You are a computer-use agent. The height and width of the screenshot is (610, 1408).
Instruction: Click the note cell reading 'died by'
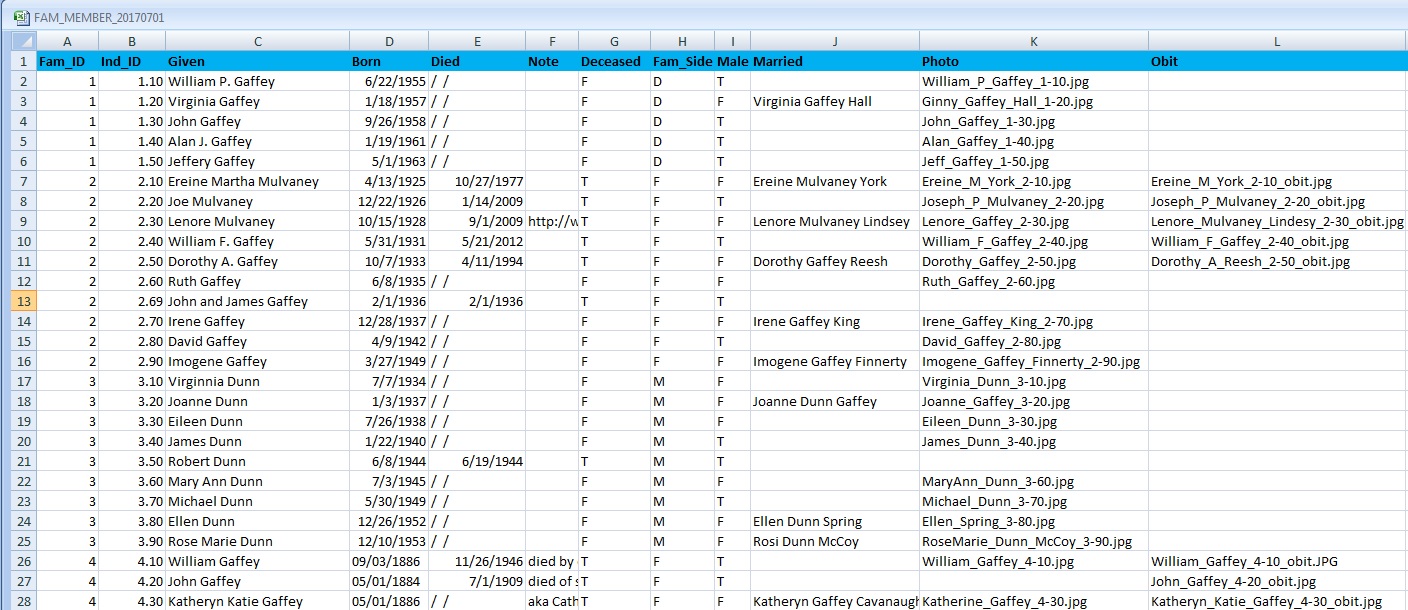click(x=552, y=561)
